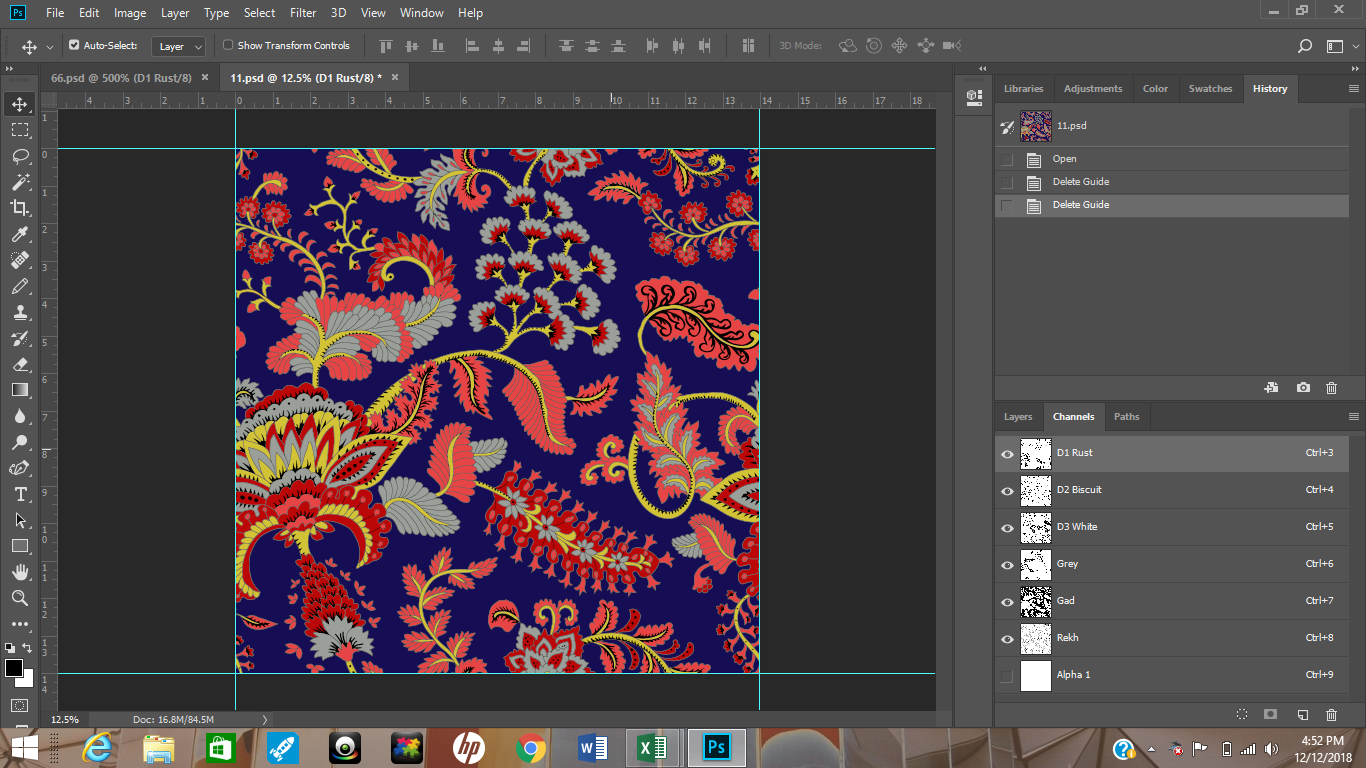Create new snapshot with camera icon
The image size is (1366, 768).
tap(1303, 387)
